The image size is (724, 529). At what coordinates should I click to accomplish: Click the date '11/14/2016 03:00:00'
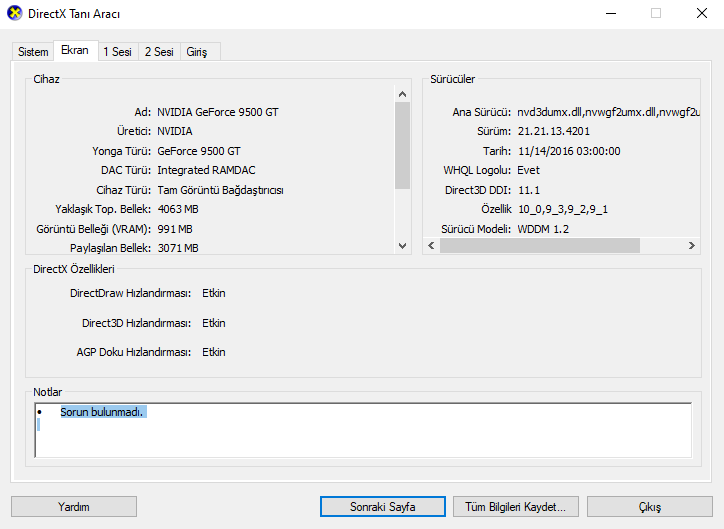coord(569,151)
